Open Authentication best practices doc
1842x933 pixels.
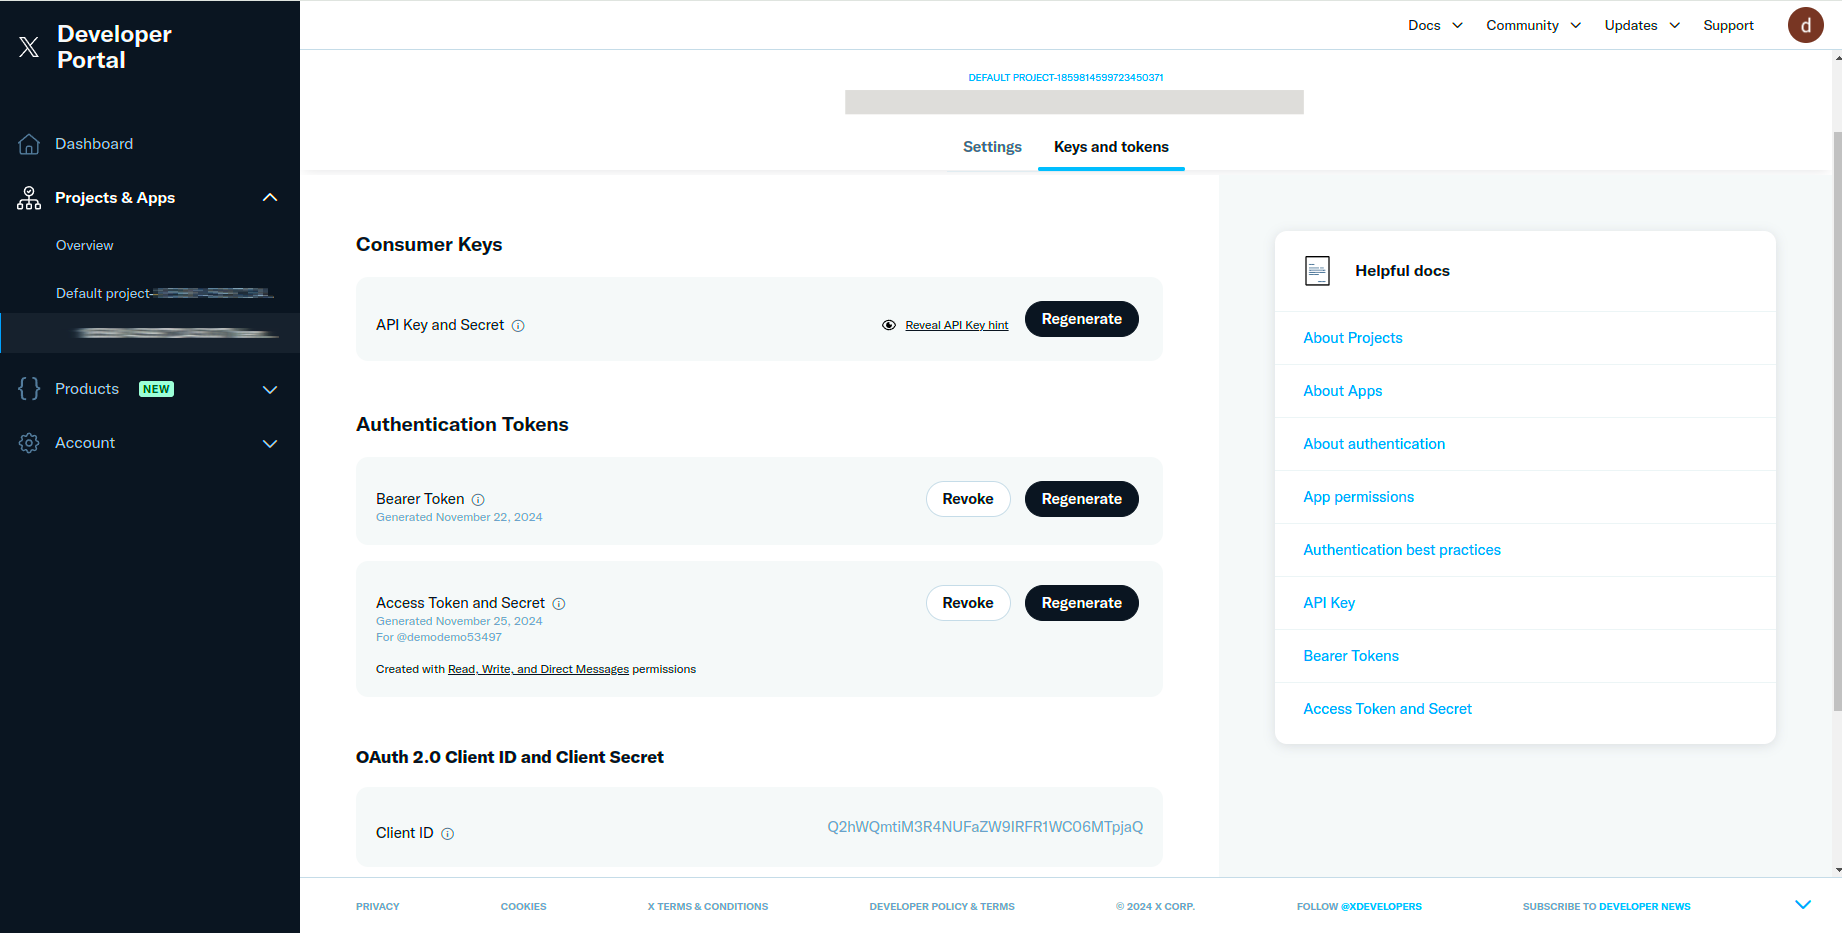[x=1402, y=550]
